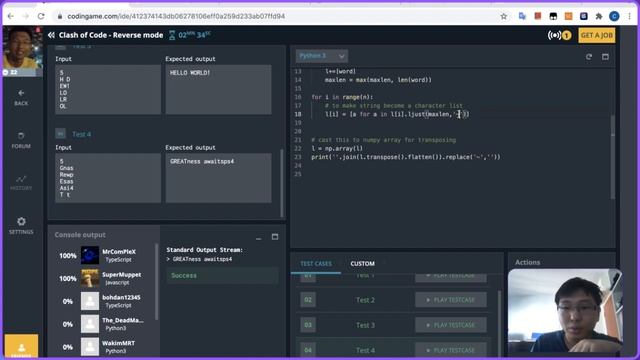Viewport: 640px width, 360px height.
Task: Minimize the Console output panel
Action: 258,237
